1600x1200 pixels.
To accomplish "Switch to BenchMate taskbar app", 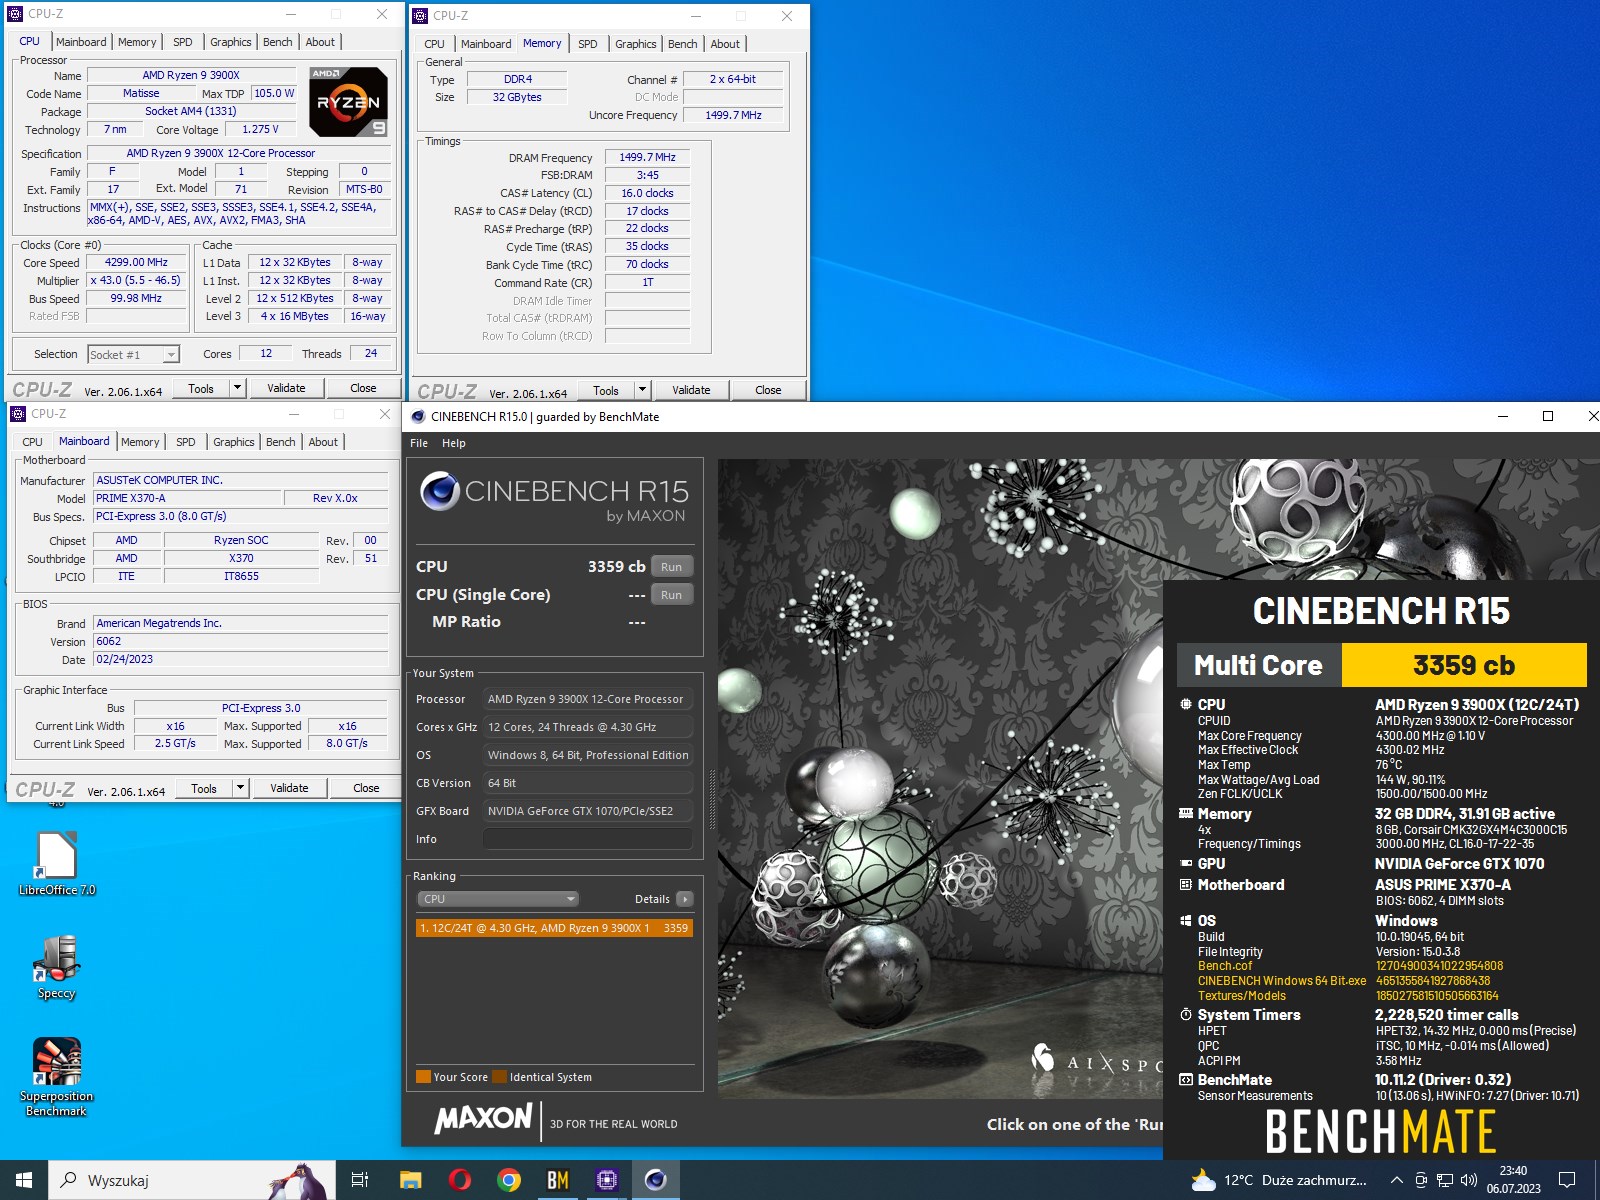I will (557, 1180).
